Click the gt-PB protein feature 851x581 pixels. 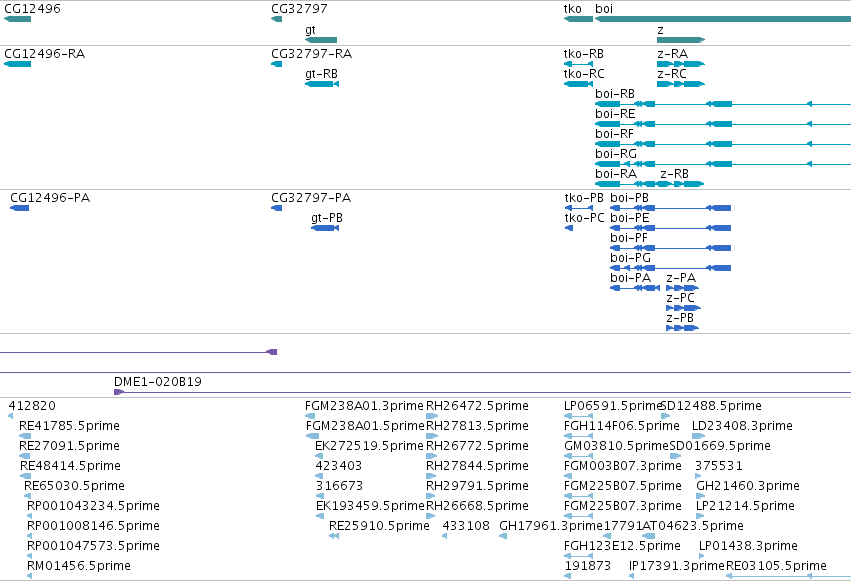pyautogui.click(x=325, y=228)
